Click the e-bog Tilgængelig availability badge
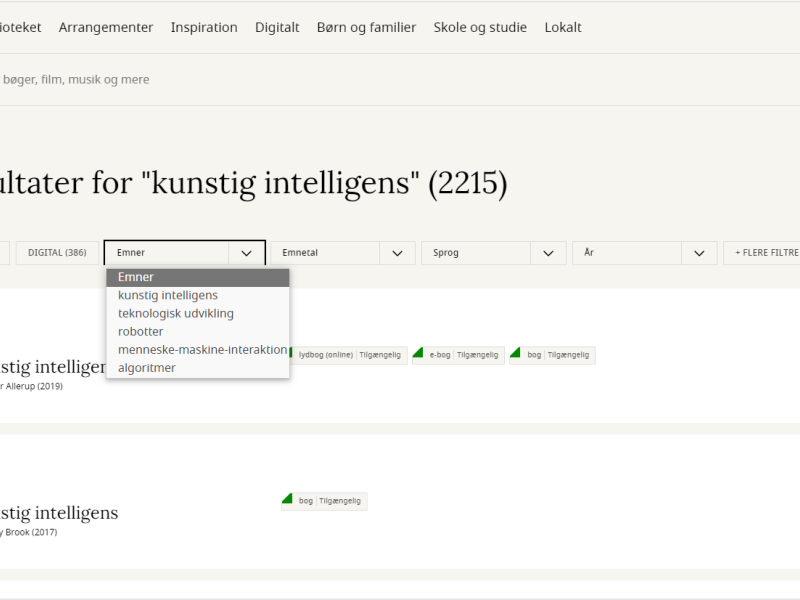Screen dimensions: 800x600 coord(458,355)
